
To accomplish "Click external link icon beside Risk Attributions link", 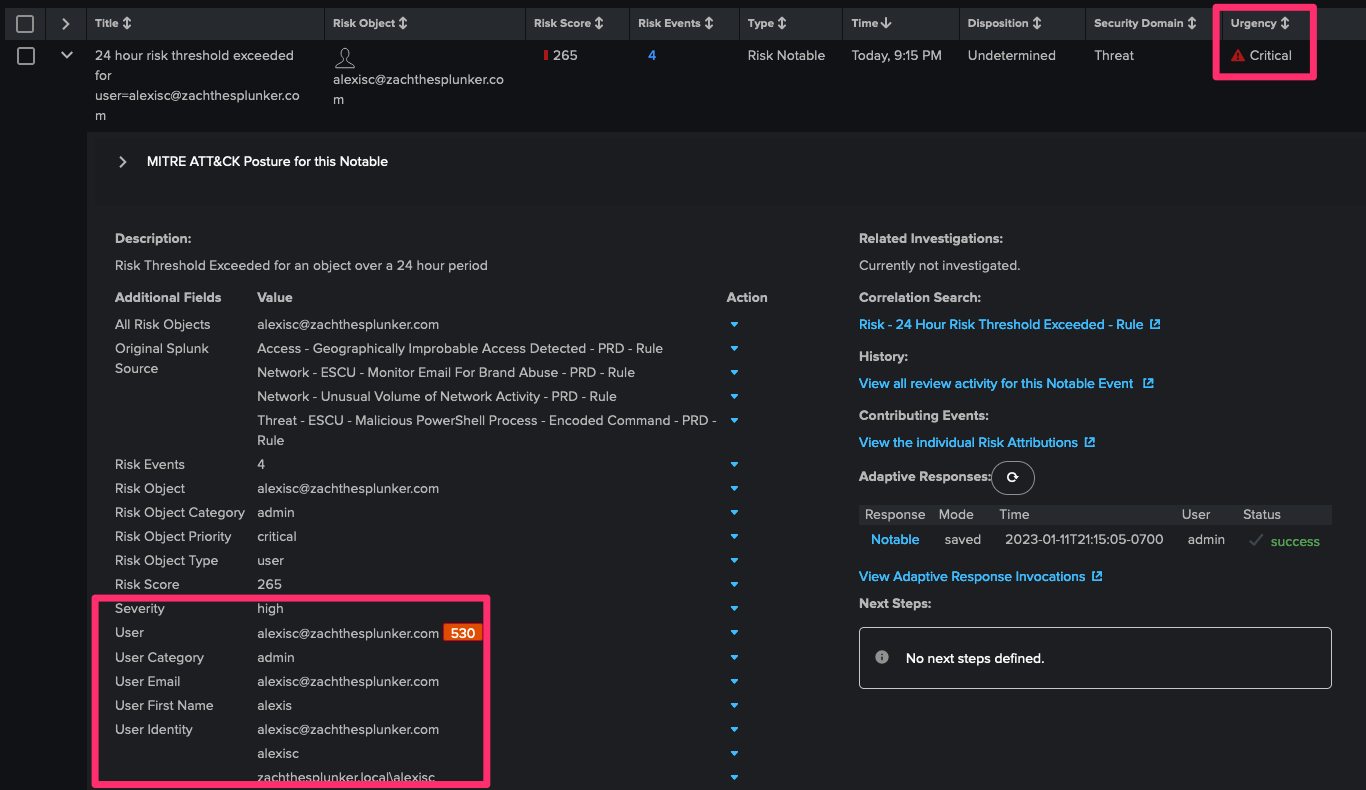I will (1090, 443).
